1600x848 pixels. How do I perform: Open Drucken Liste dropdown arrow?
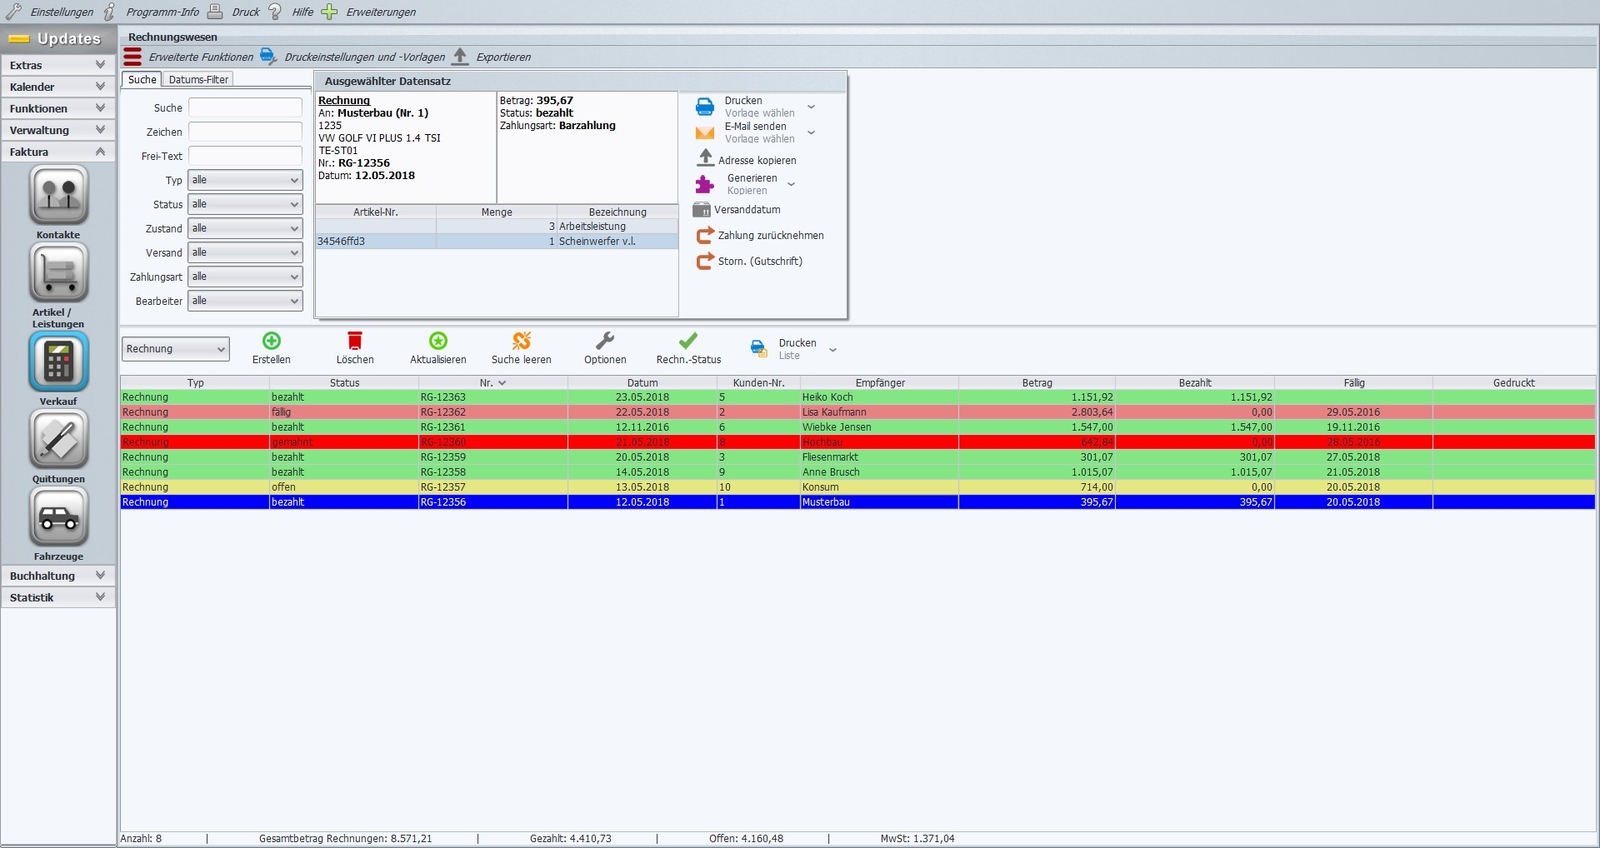[832, 350]
